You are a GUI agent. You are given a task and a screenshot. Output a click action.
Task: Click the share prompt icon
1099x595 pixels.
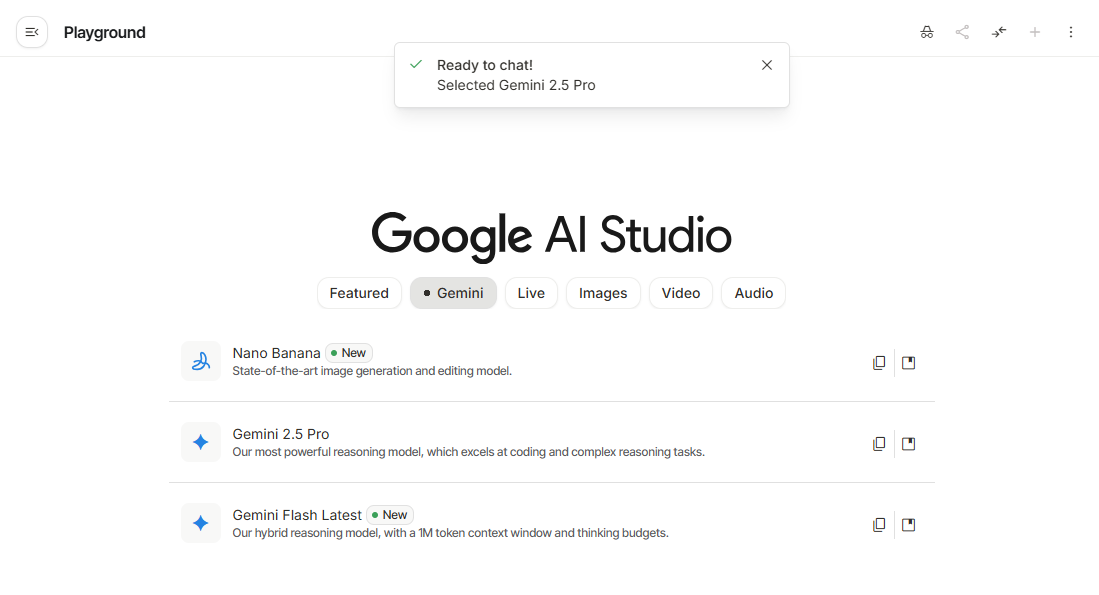coord(962,32)
